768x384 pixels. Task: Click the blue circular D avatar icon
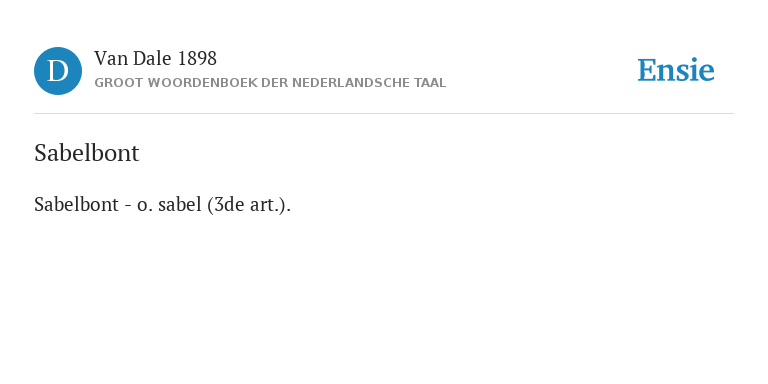coord(58,71)
